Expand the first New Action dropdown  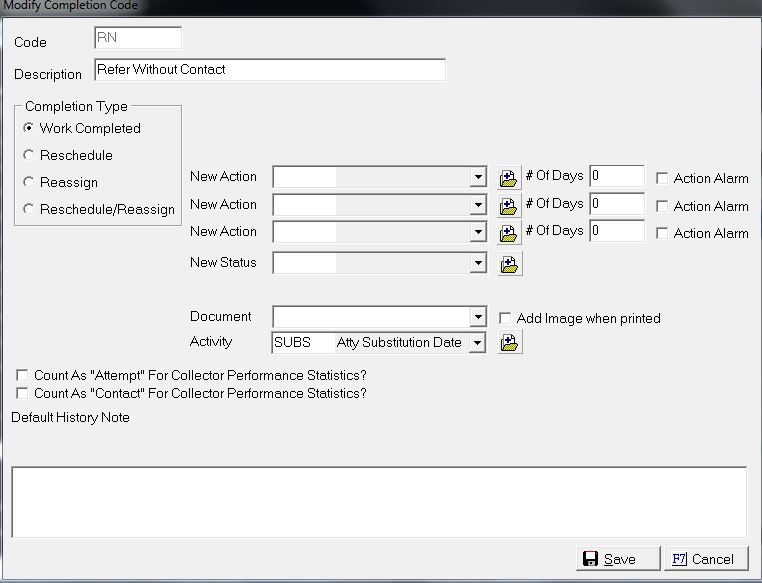click(x=479, y=178)
